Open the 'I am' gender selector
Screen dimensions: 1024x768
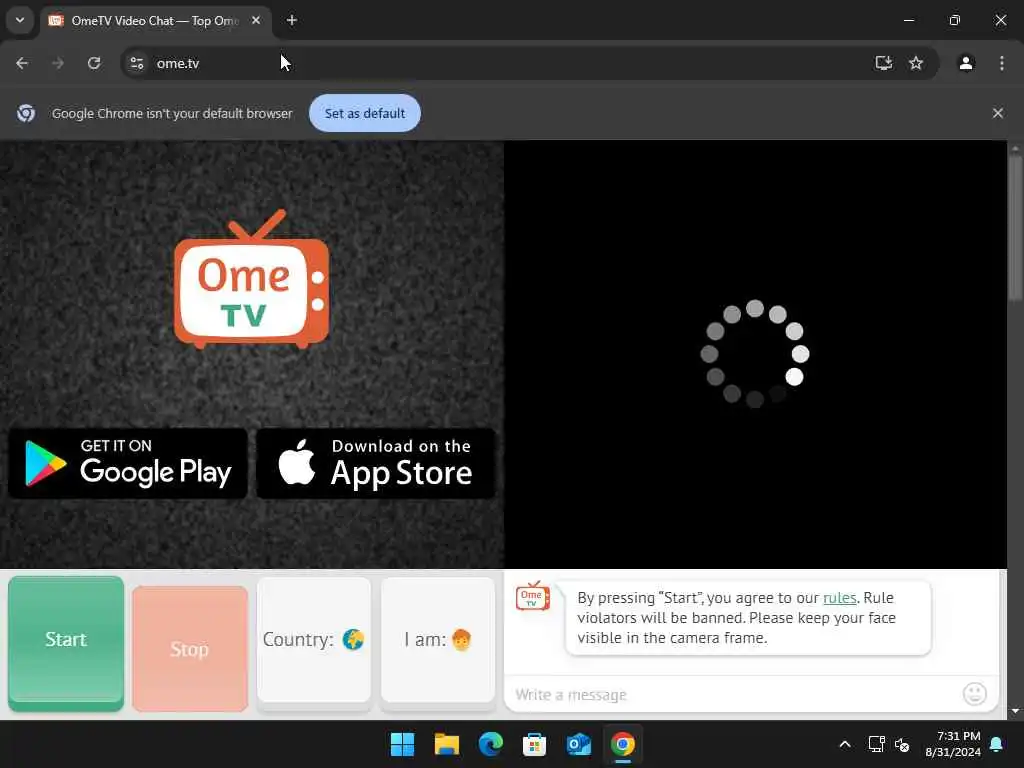438,643
